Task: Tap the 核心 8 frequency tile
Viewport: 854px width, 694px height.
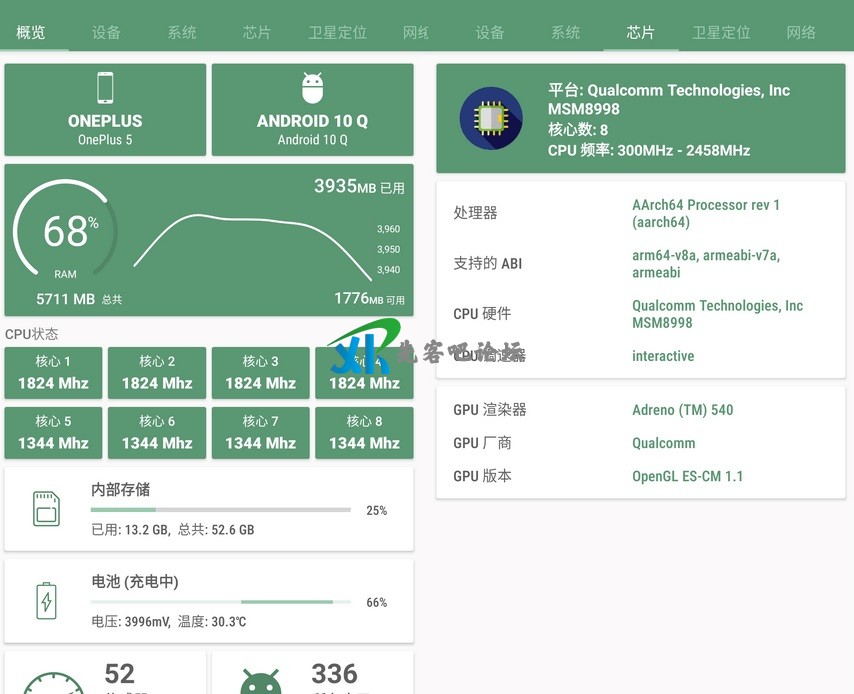Action: [364, 432]
